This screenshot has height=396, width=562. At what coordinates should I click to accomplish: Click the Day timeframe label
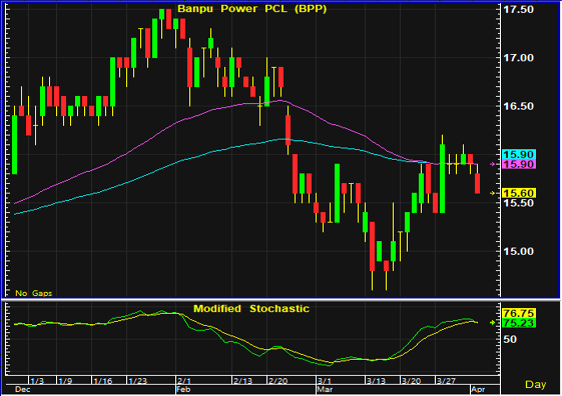(535, 385)
